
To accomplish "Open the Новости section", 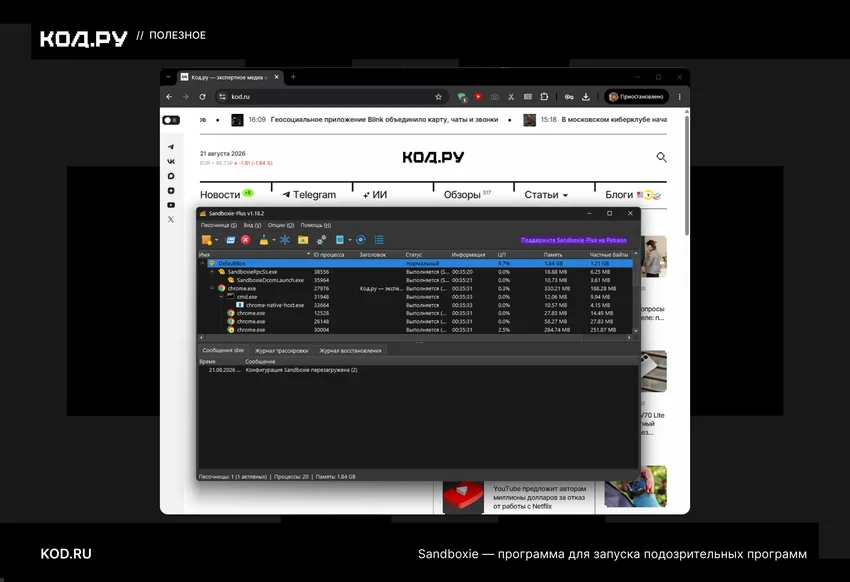I will [x=220, y=195].
